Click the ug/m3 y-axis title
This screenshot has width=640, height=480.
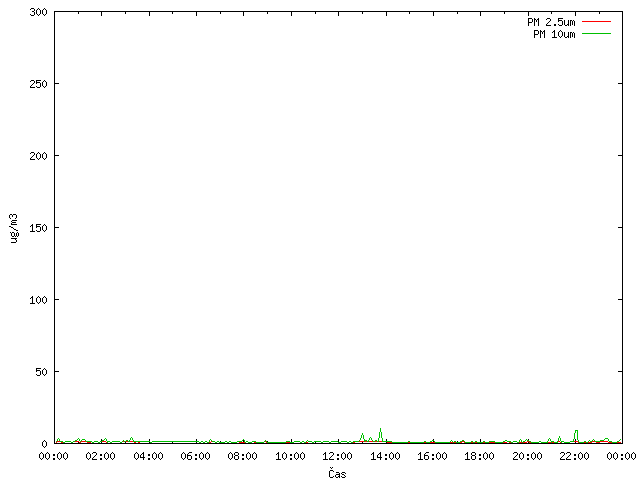click(14, 228)
